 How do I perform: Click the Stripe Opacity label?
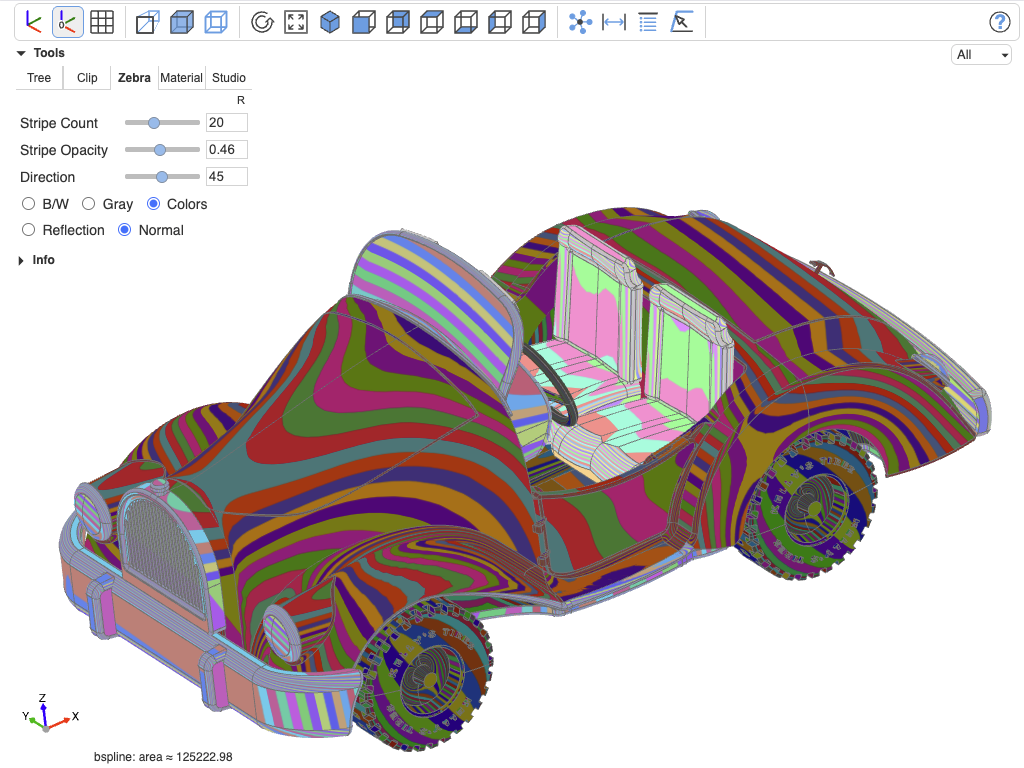(x=64, y=150)
